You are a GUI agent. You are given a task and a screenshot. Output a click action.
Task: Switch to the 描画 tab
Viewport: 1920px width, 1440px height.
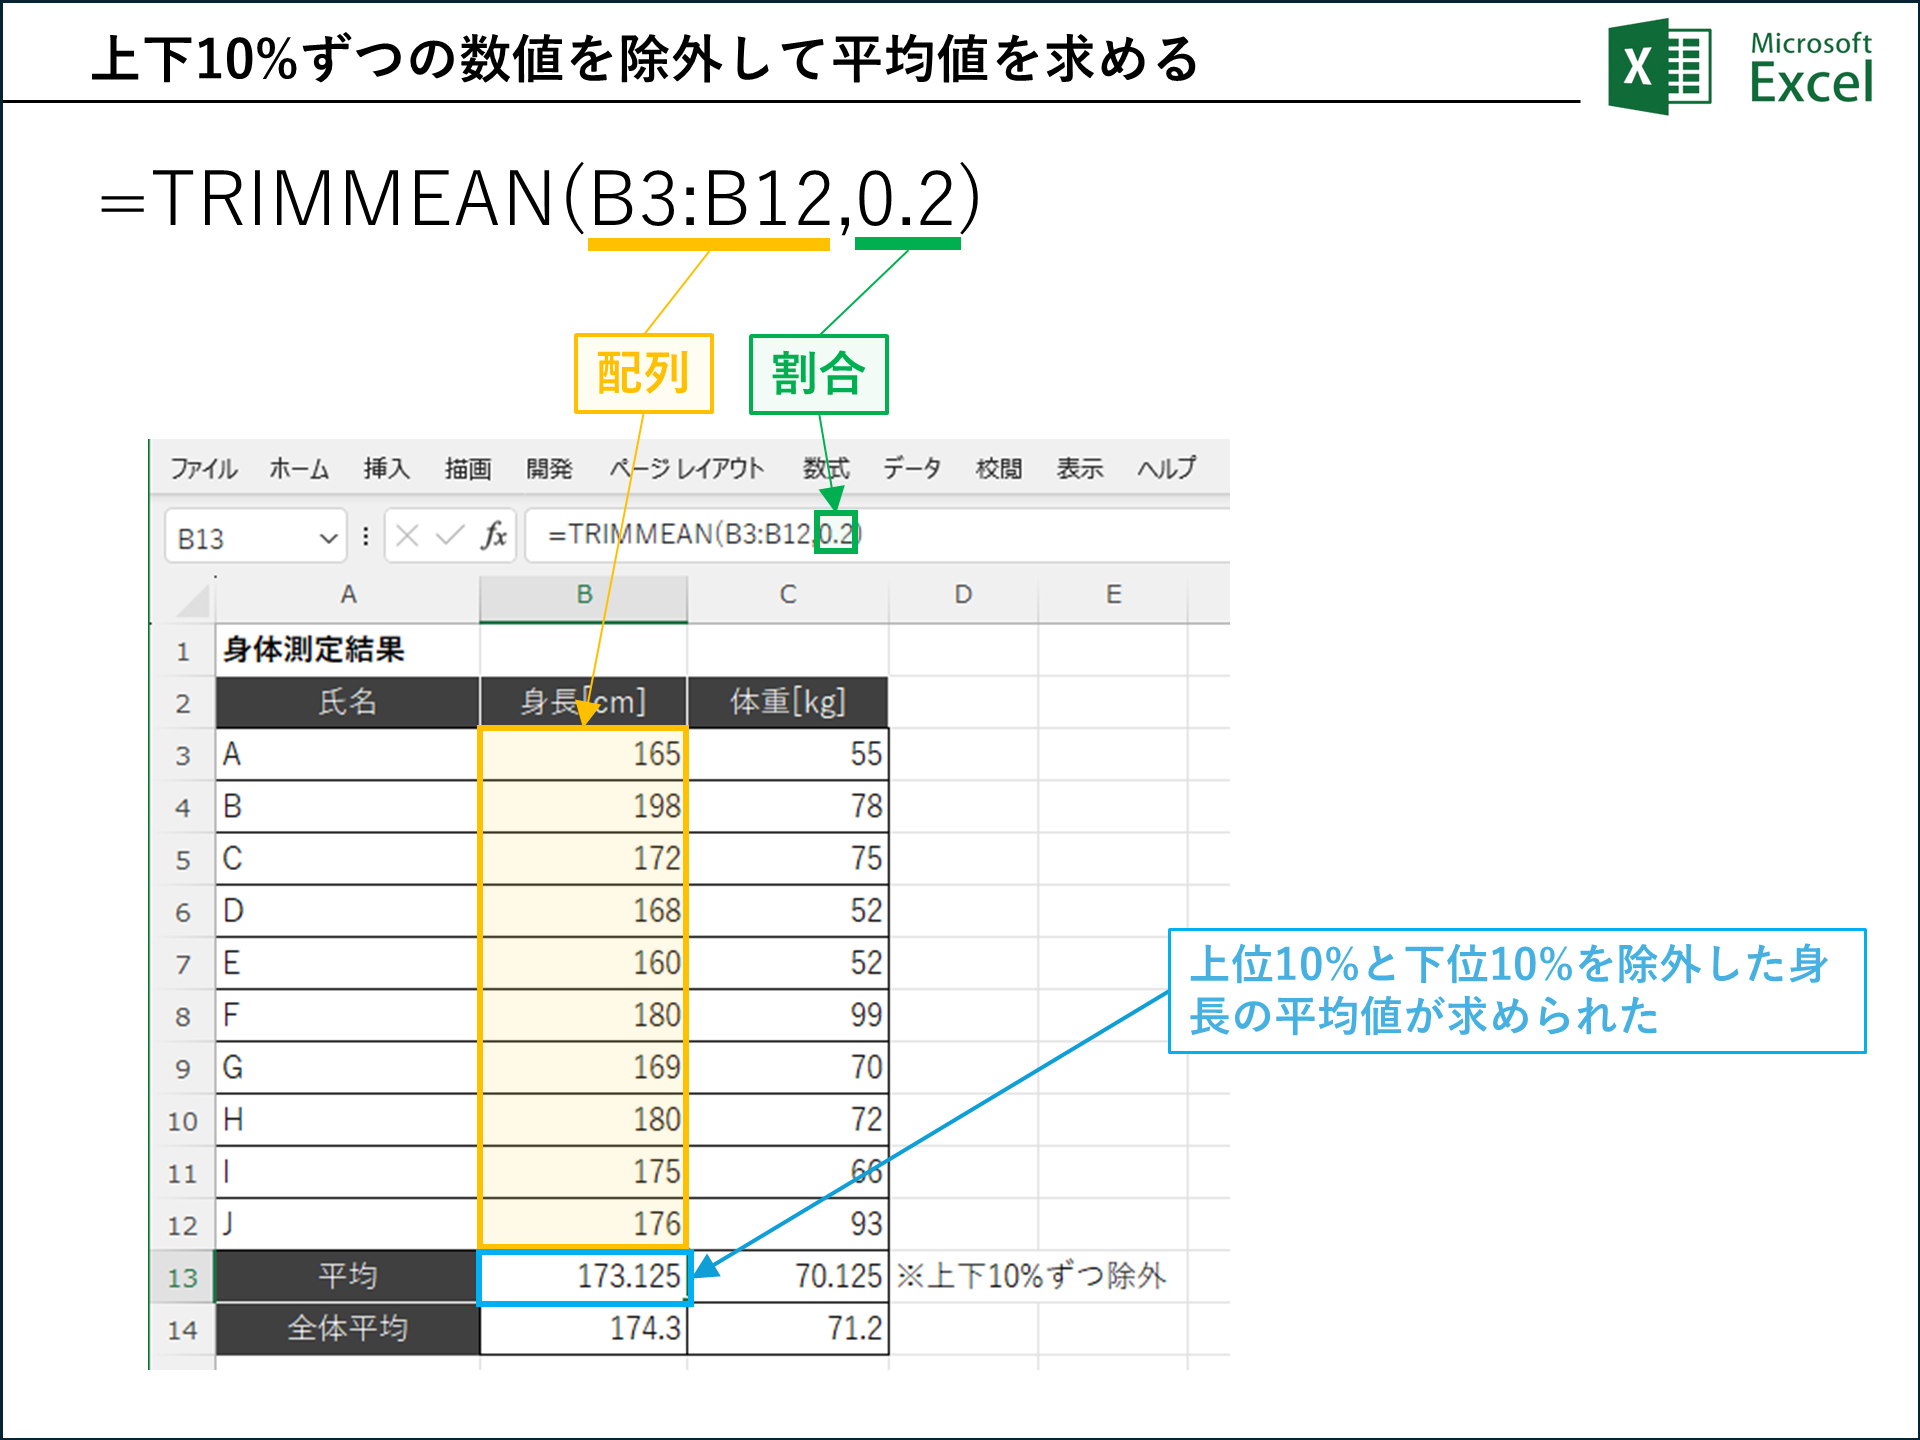click(x=467, y=468)
